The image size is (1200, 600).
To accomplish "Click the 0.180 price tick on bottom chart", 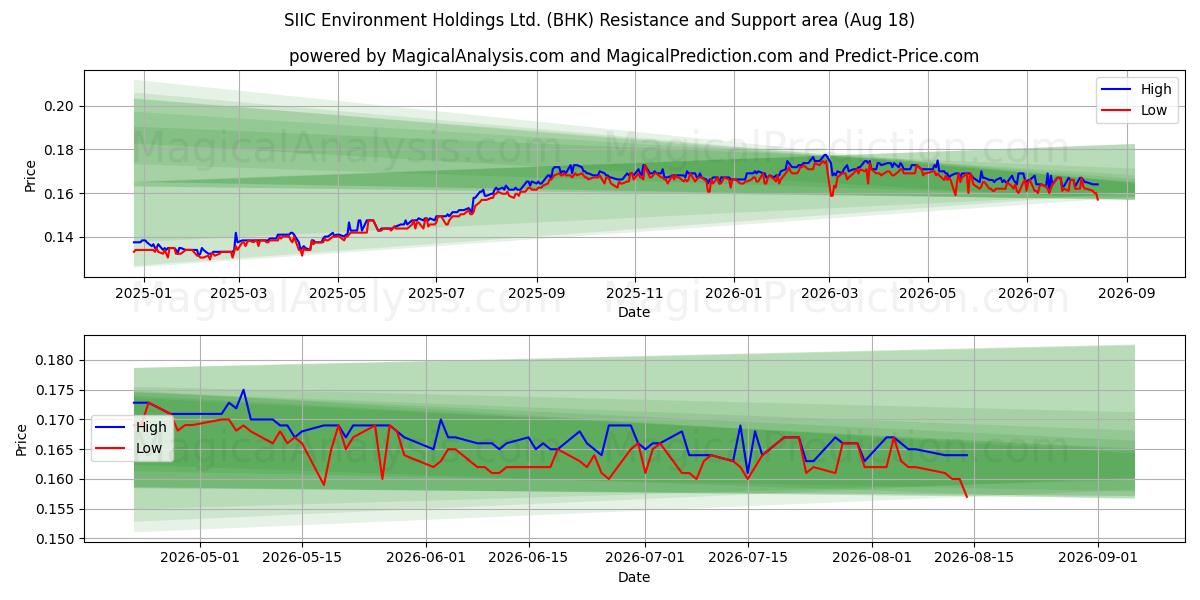I will point(55,360).
